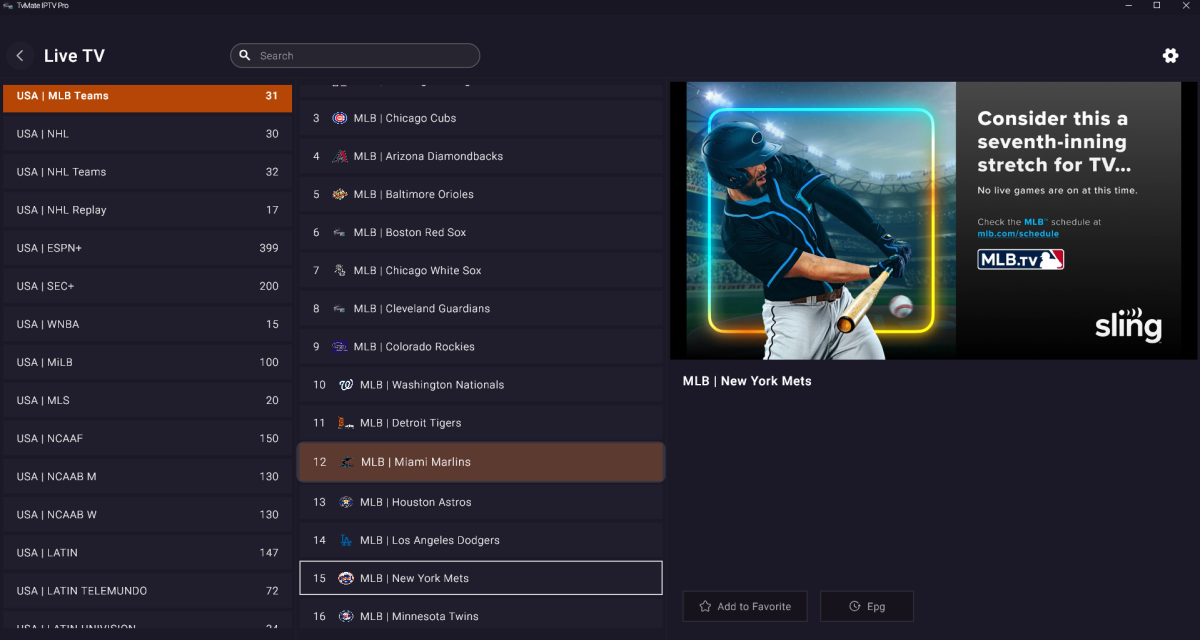
Task: Click the Houston Astros team logo
Action: (x=346, y=502)
